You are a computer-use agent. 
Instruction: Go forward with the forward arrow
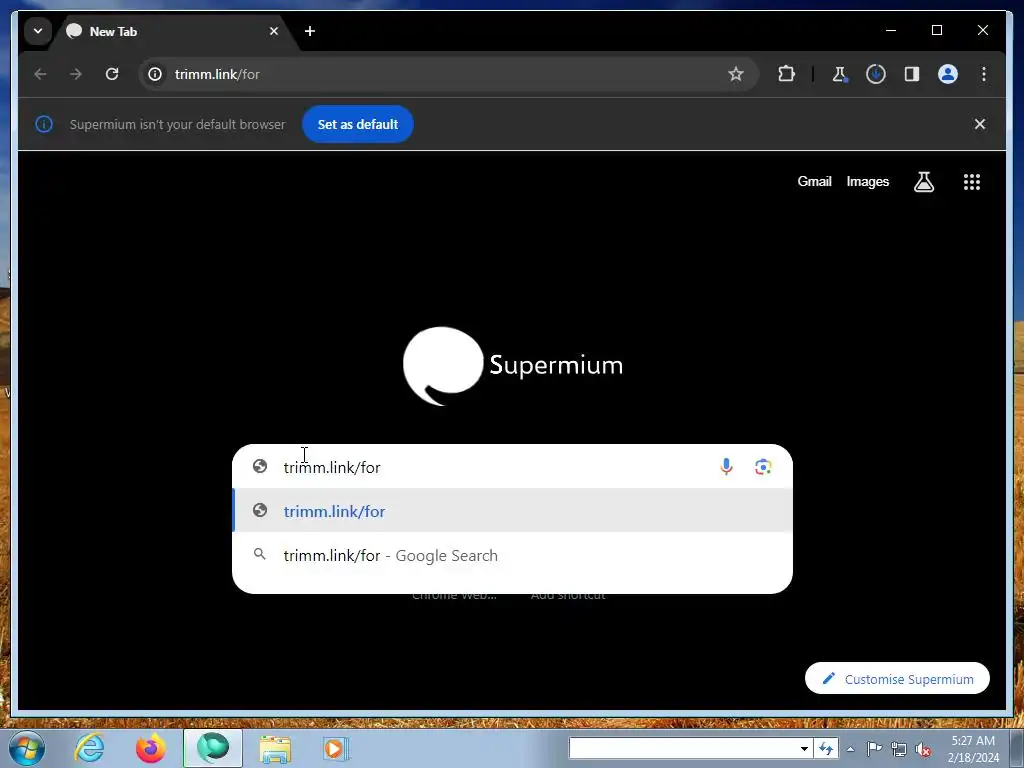tap(76, 74)
